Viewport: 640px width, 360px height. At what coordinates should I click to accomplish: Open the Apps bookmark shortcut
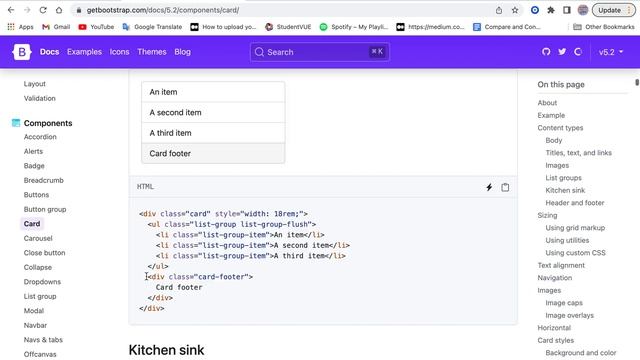point(20,27)
